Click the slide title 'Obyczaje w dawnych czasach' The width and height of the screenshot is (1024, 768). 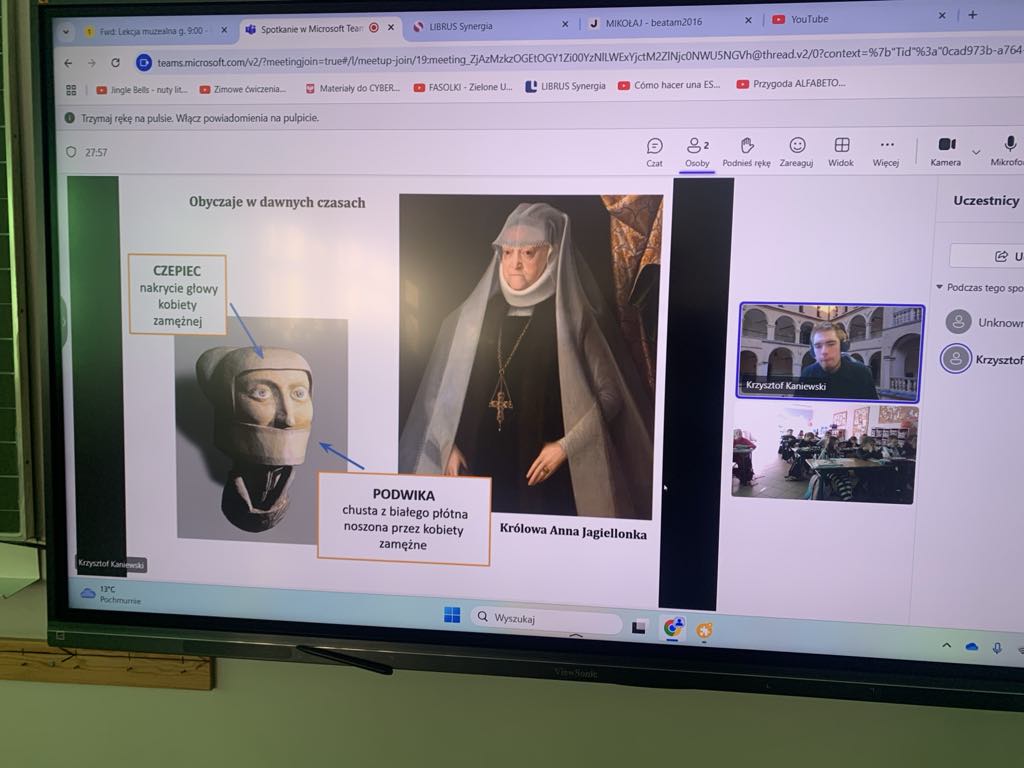pos(277,202)
